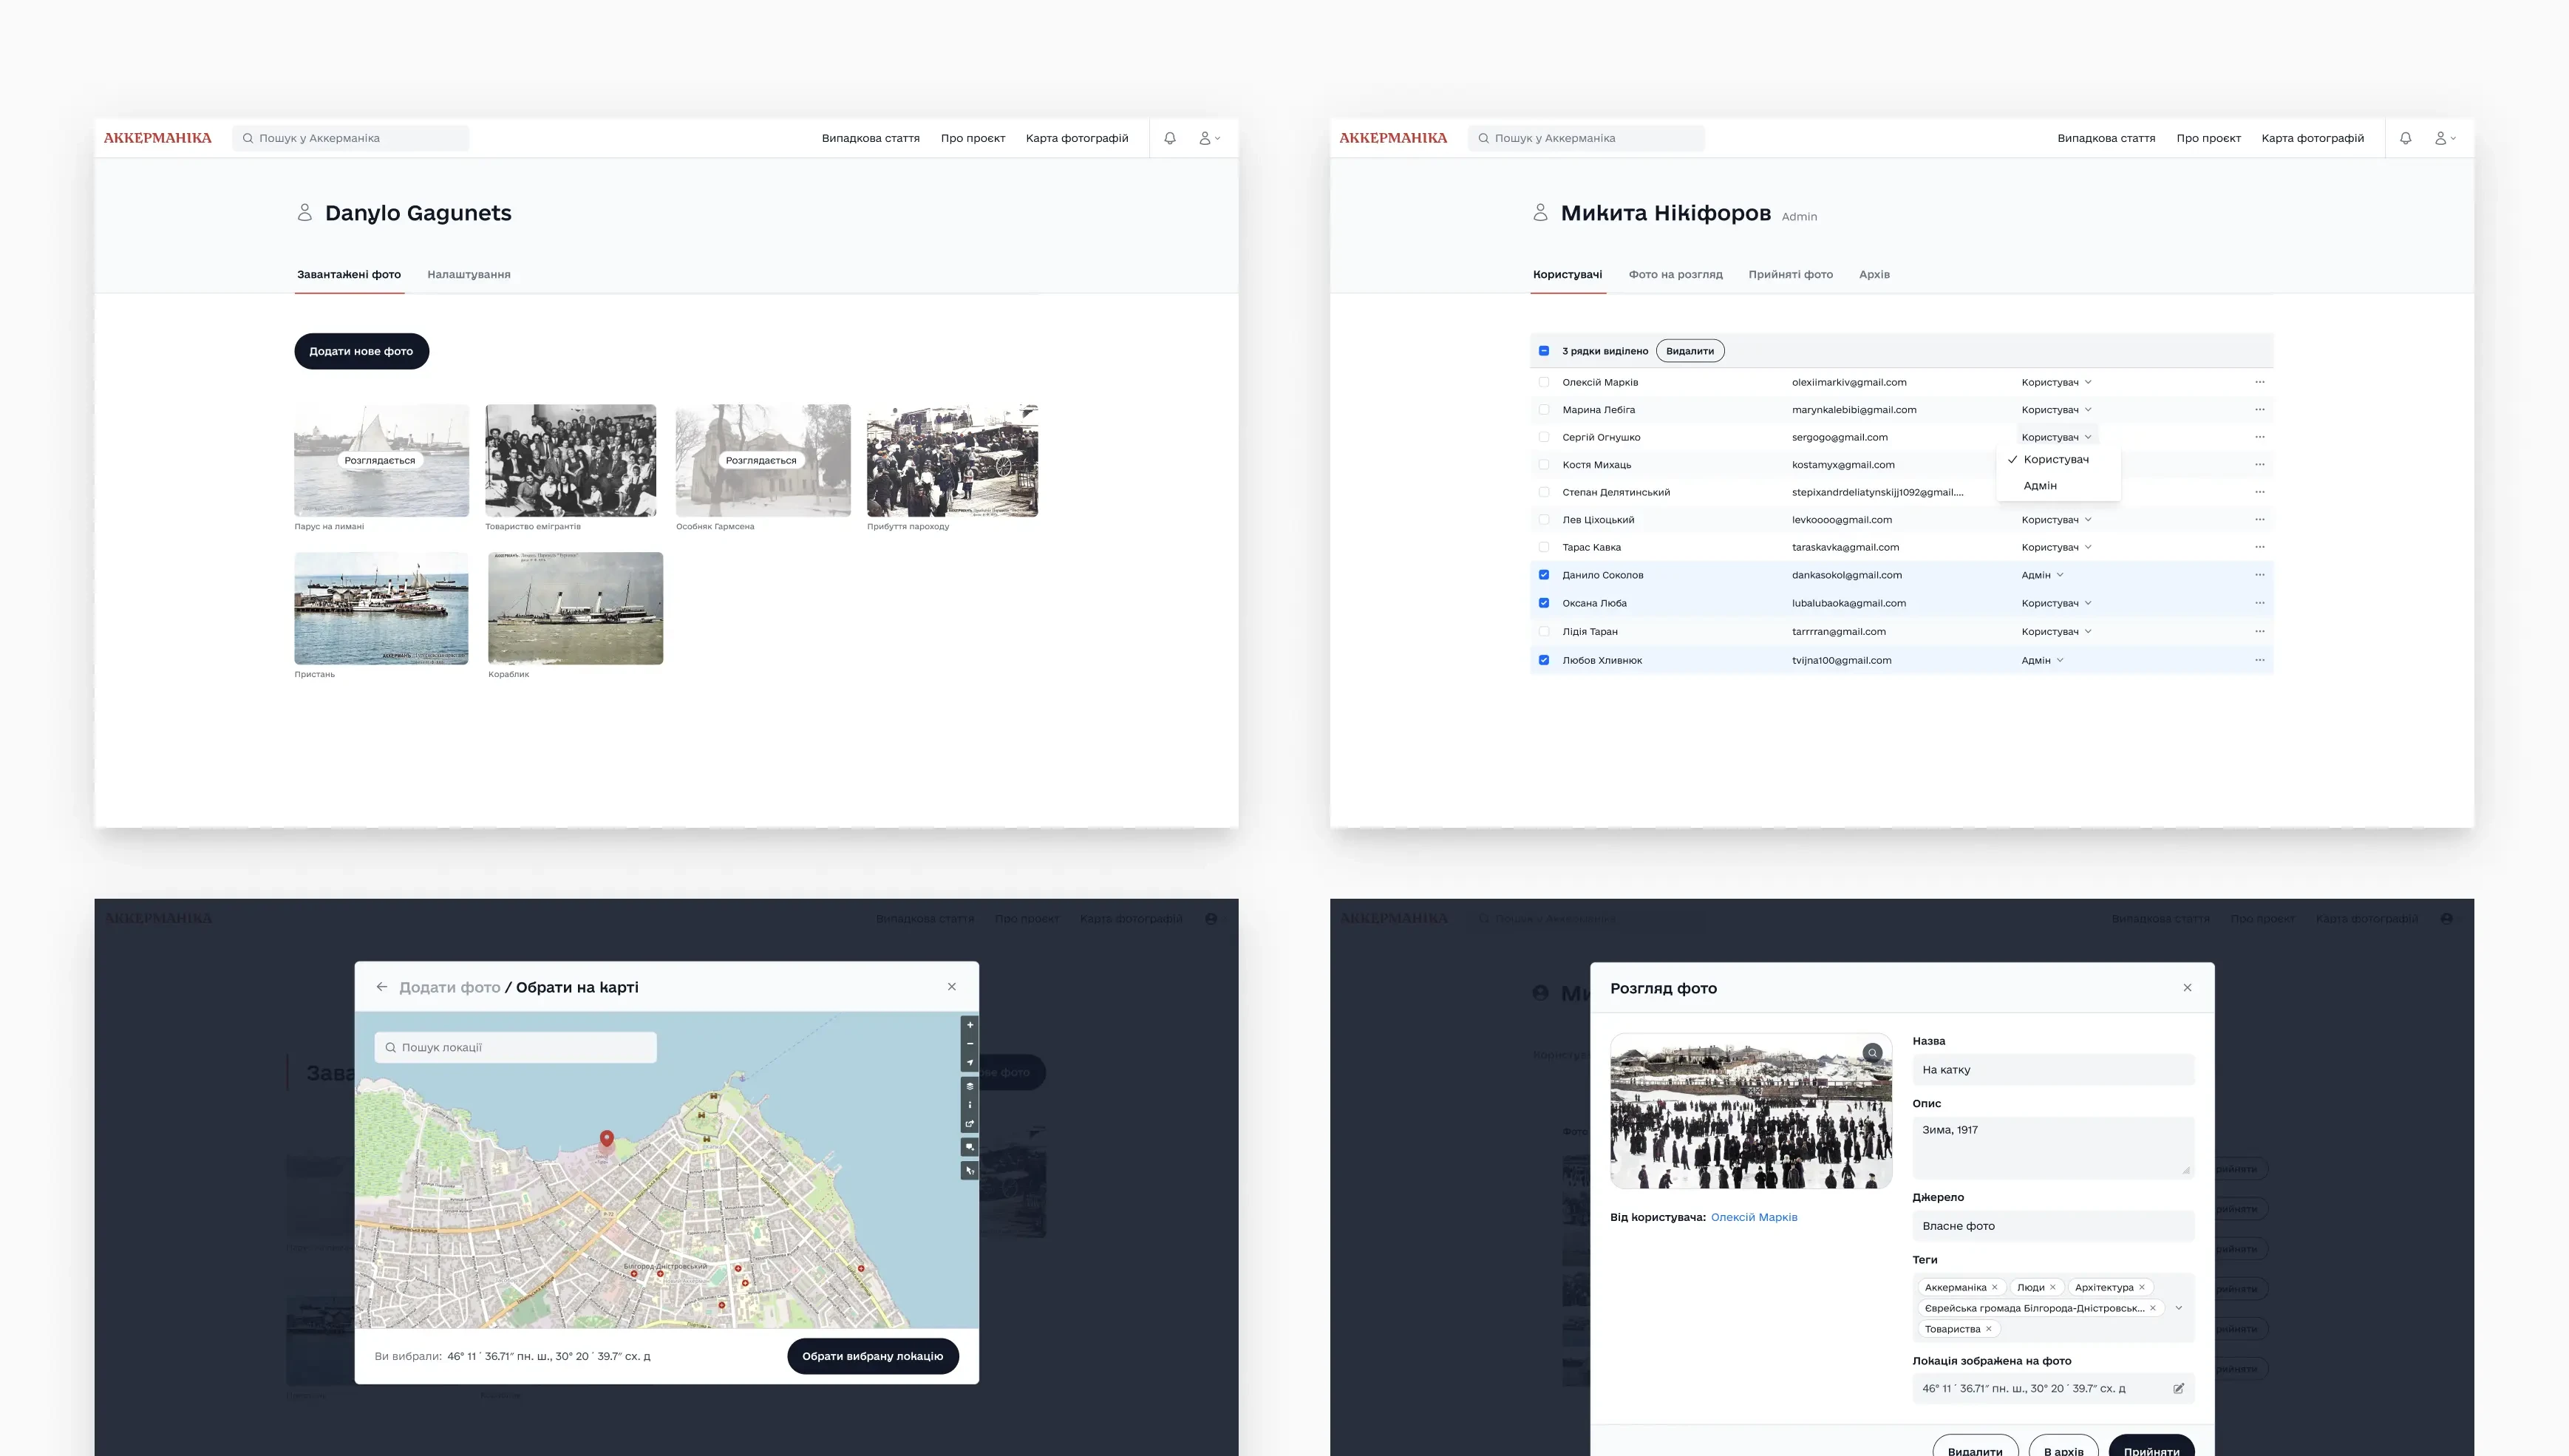
Task: Click the Пошук локації search field
Action: tap(515, 1047)
